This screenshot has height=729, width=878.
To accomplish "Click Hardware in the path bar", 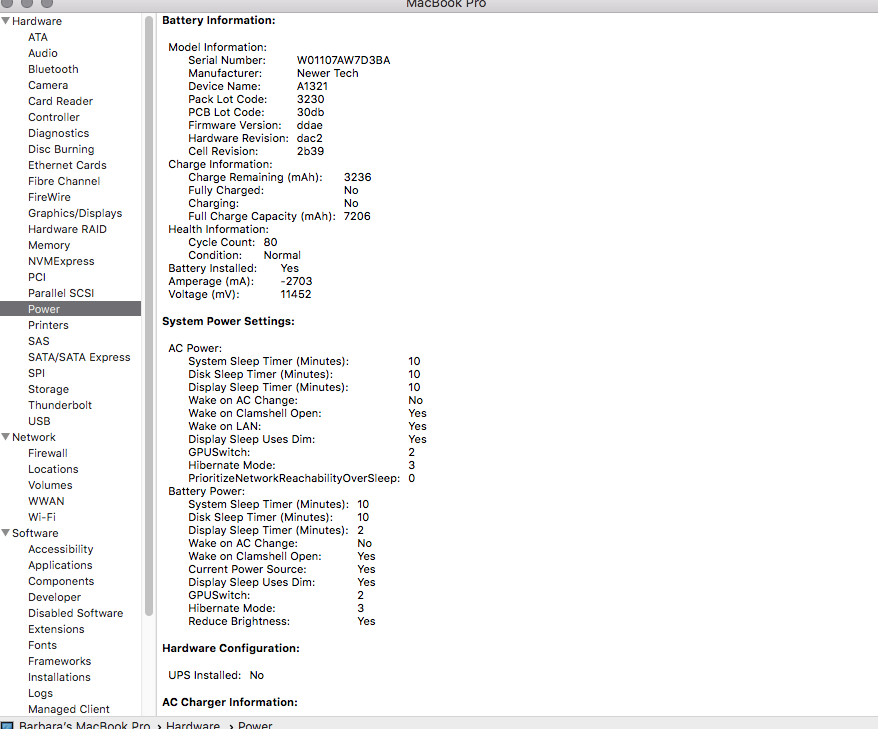I will [x=193, y=725].
